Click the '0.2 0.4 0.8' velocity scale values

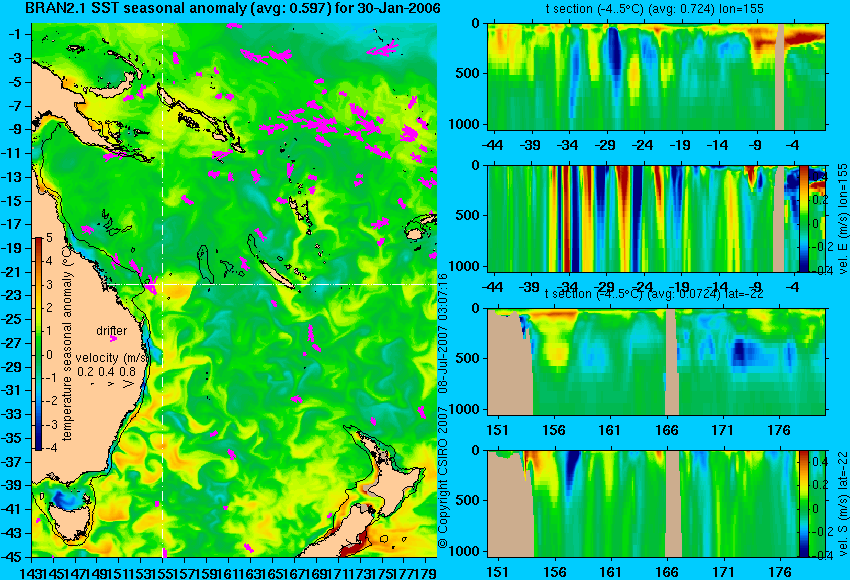click(106, 372)
